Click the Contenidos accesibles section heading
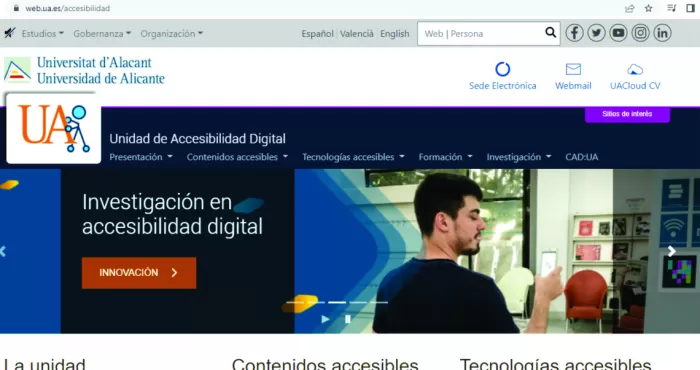The image size is (700, 370). point(325,364)
